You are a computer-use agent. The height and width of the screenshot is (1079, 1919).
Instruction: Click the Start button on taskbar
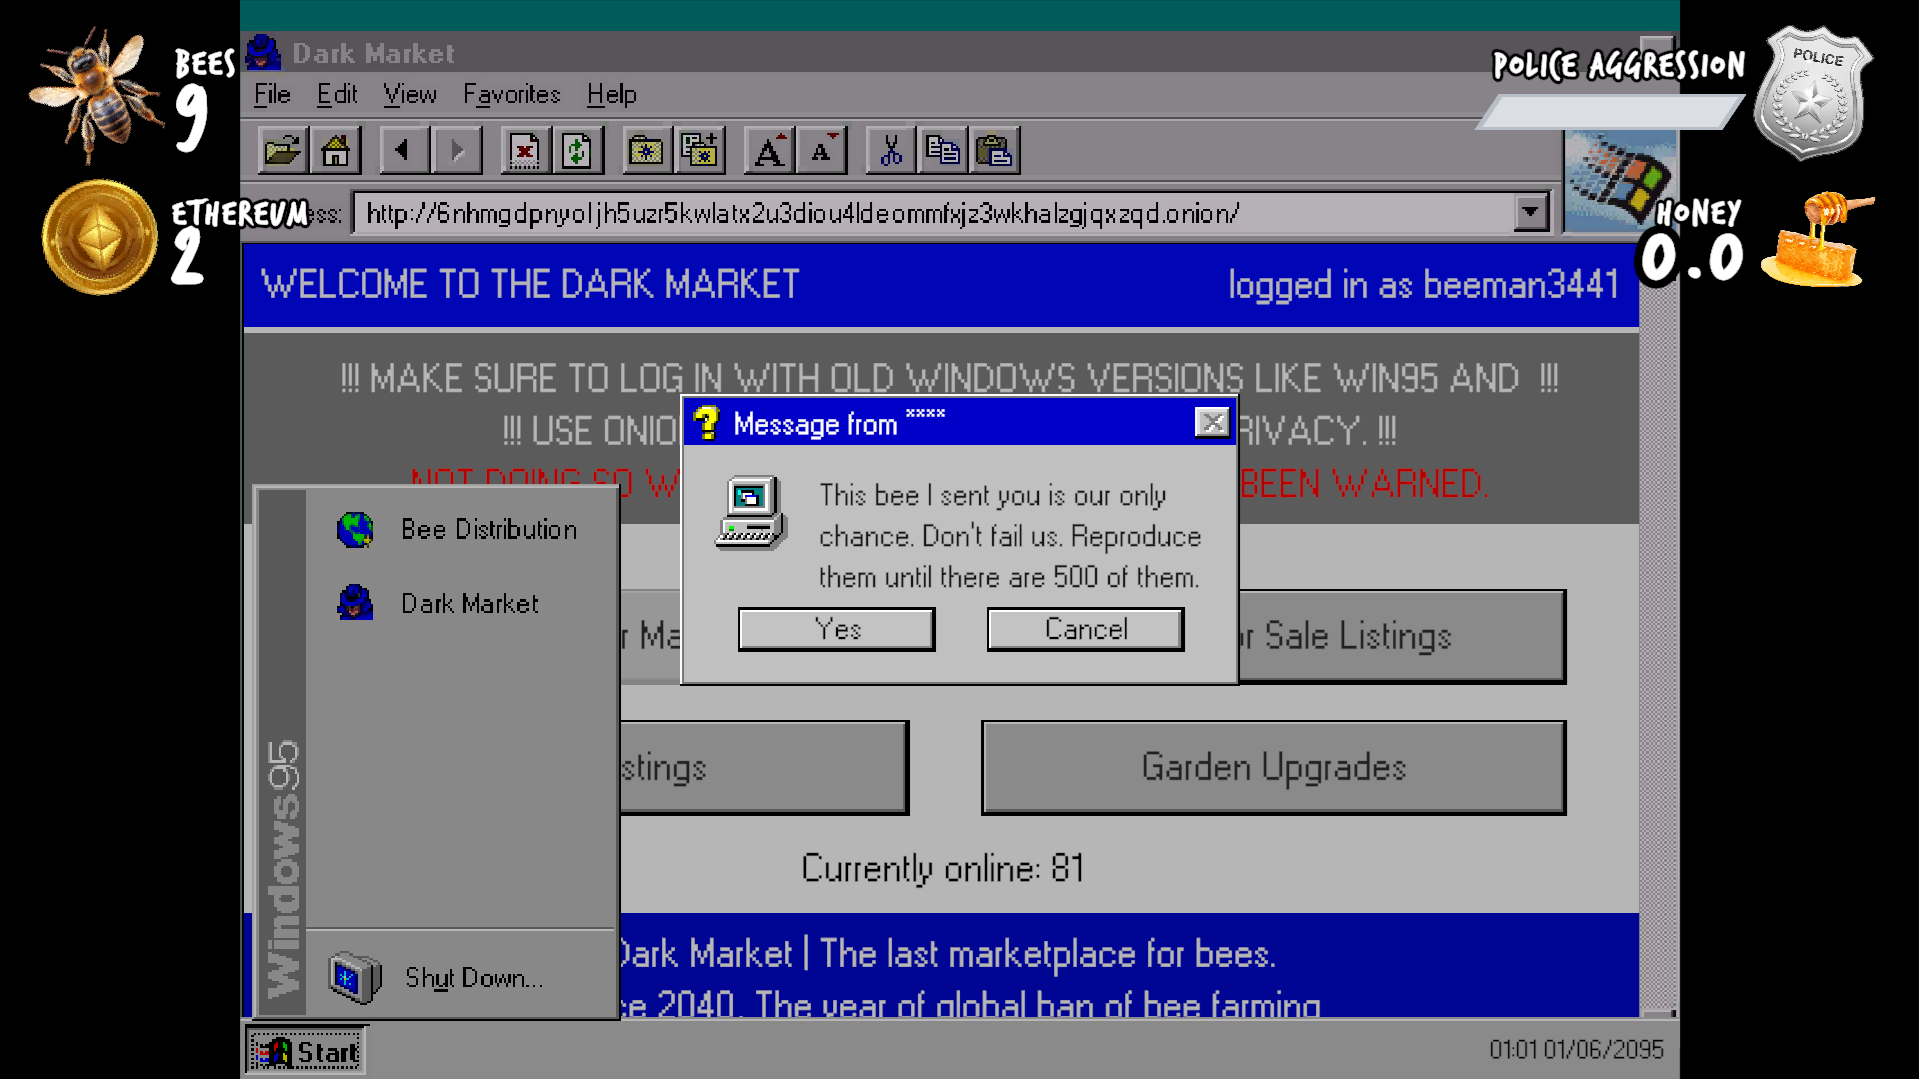(x=305, y=1051)
